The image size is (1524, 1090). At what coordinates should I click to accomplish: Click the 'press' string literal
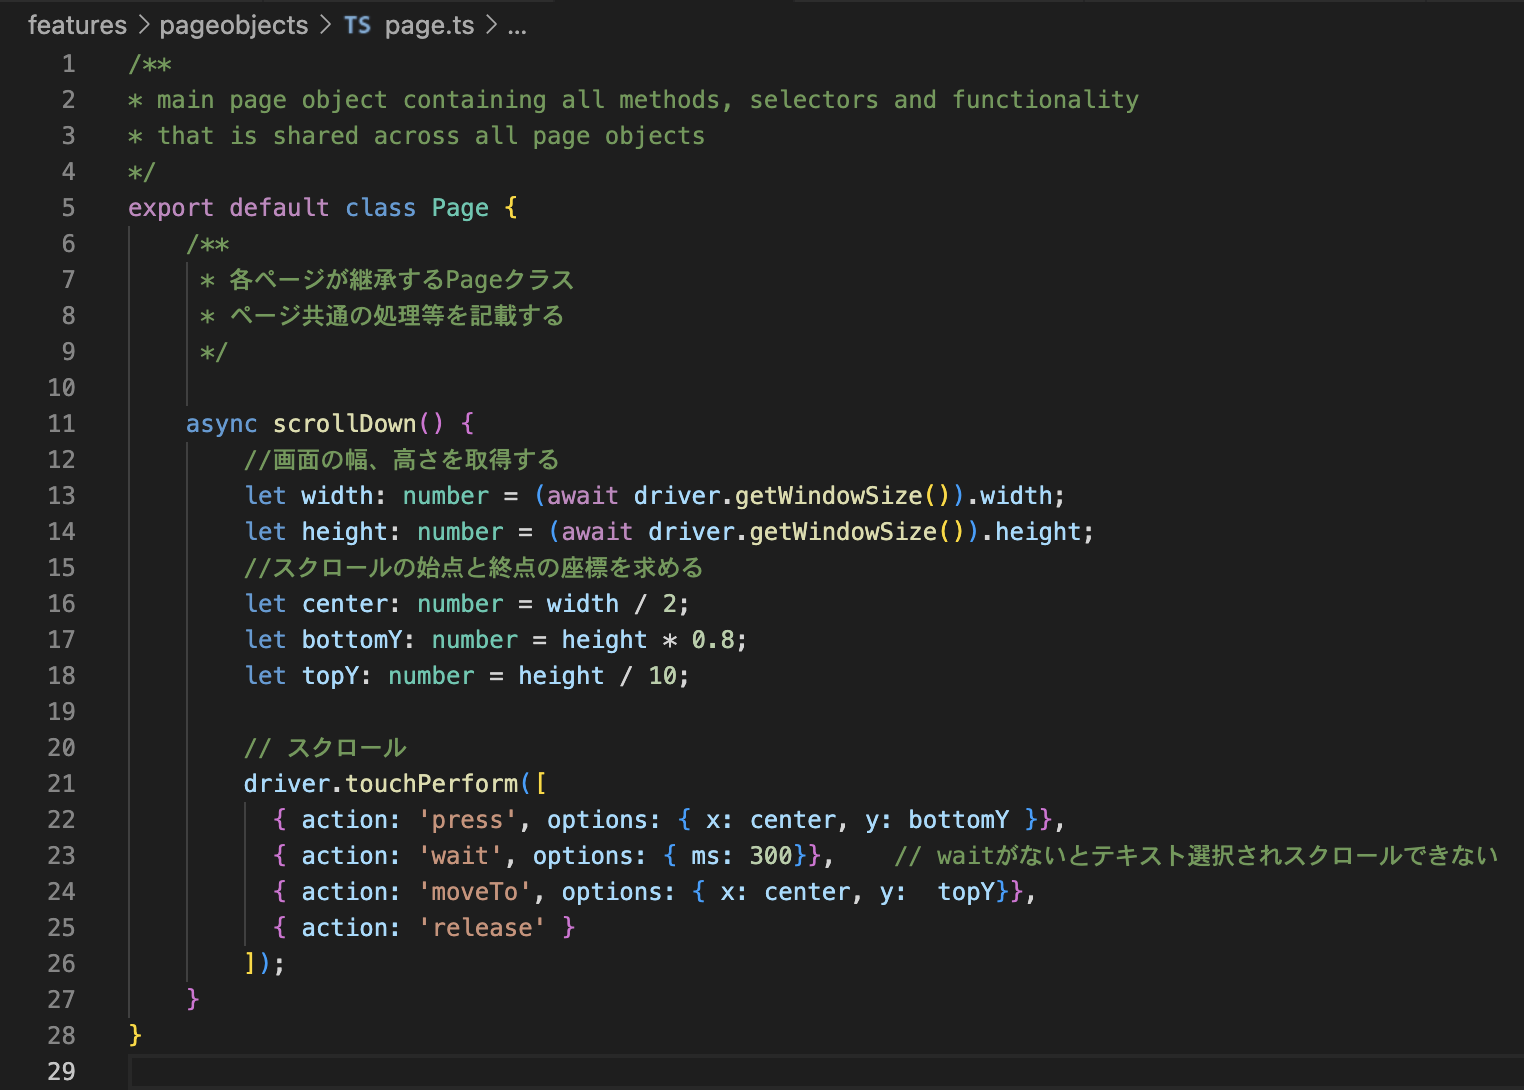click(x=467, y=820)
